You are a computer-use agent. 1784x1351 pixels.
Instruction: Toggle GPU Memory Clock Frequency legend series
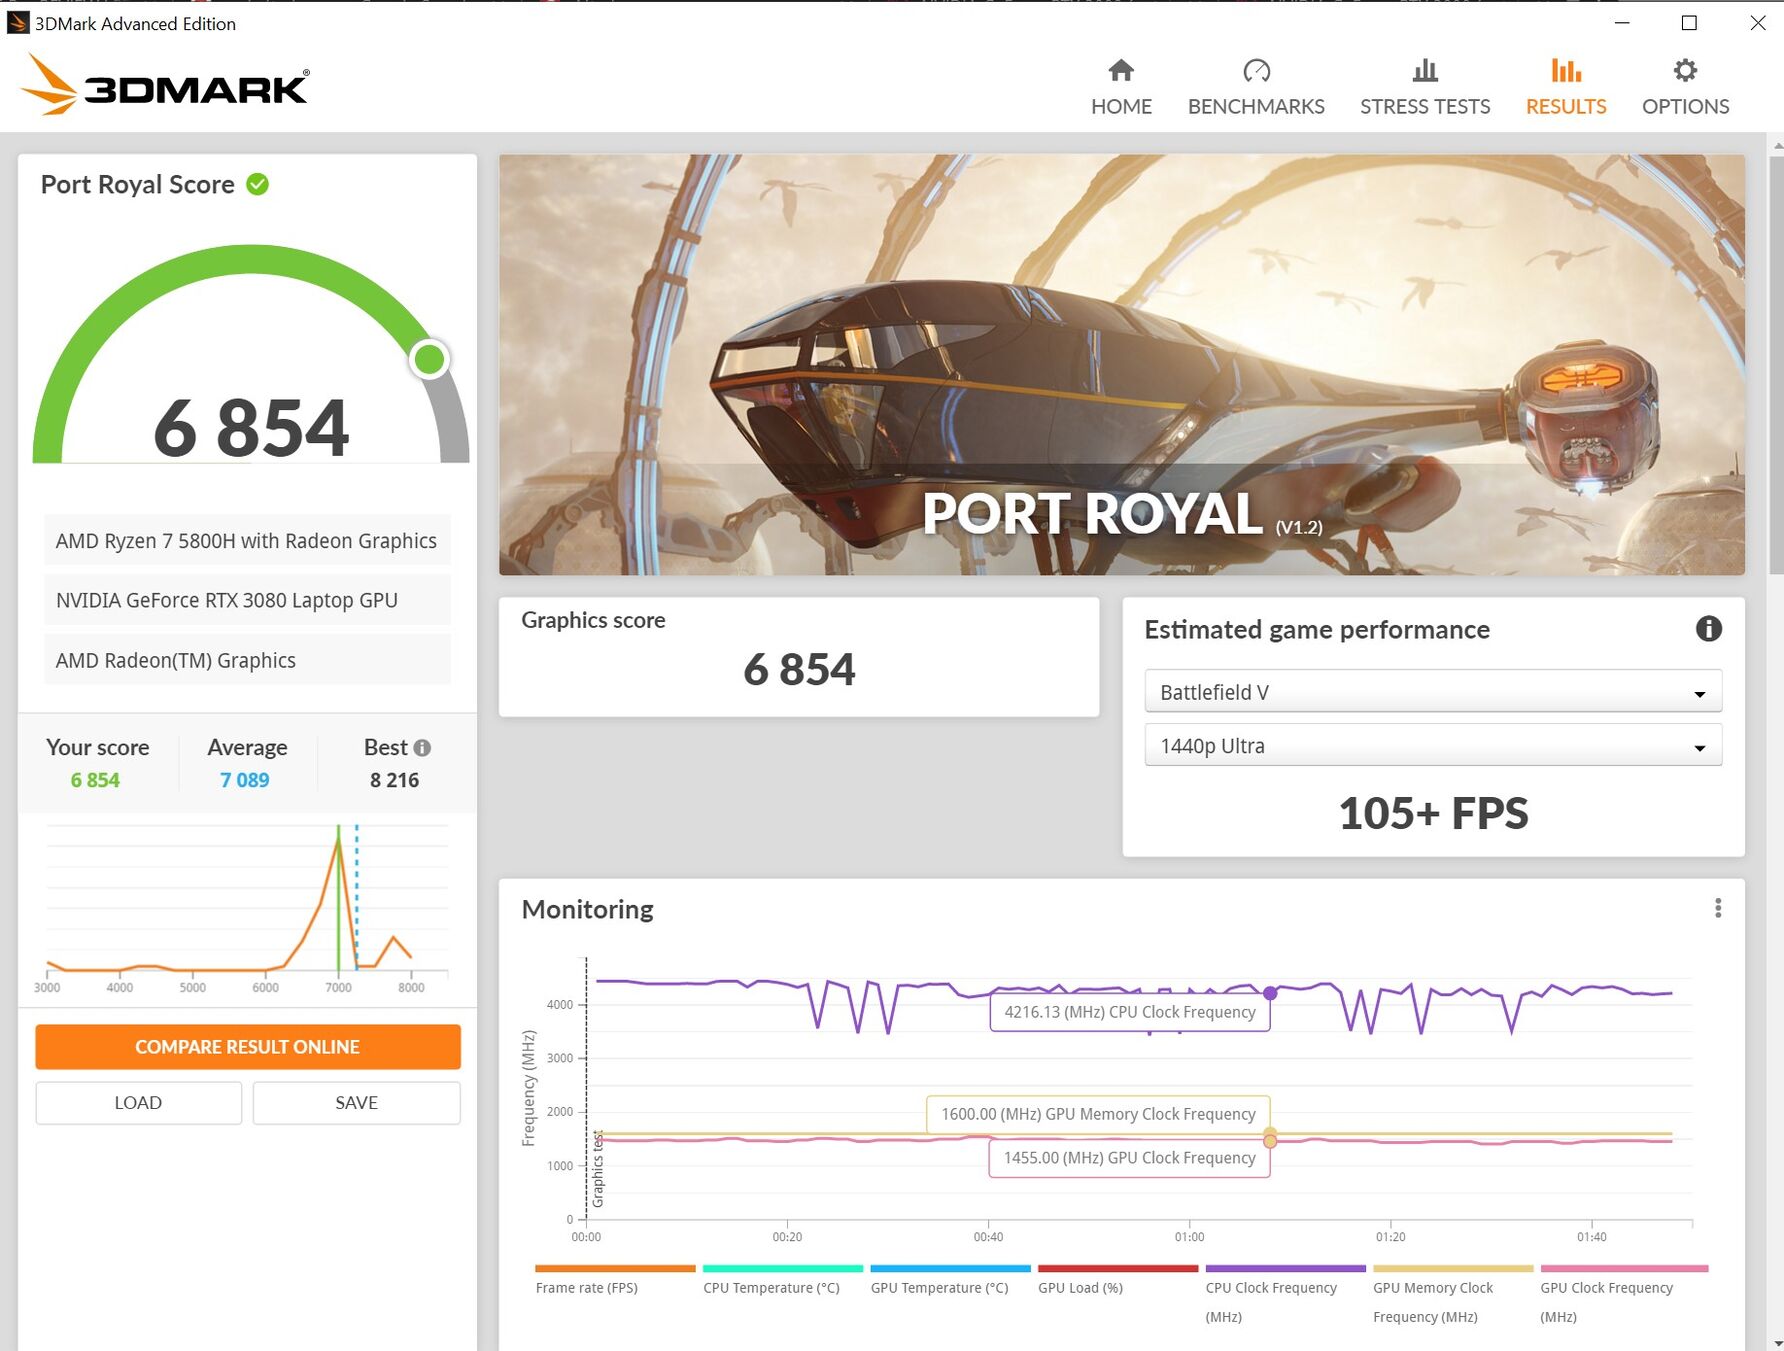click(x=1453, y=1295)
